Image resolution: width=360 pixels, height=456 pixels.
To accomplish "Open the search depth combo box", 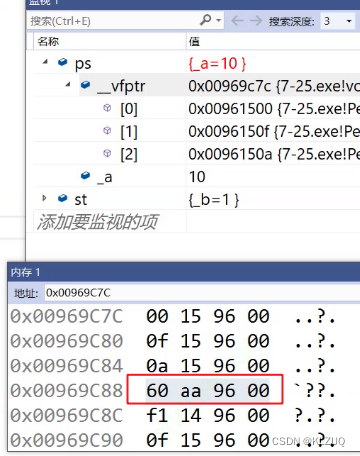I will coord(337,21).
